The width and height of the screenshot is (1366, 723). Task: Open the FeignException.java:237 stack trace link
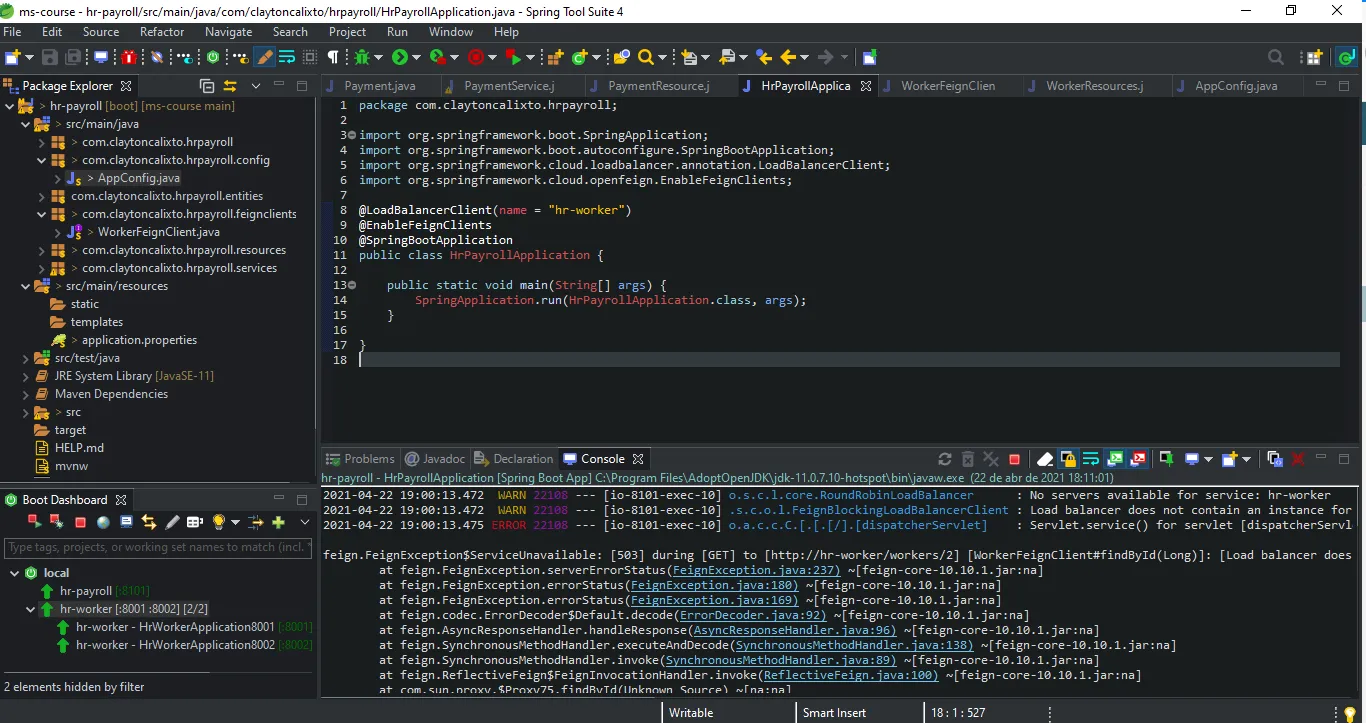pyautogui.click(x=756, y=570)
